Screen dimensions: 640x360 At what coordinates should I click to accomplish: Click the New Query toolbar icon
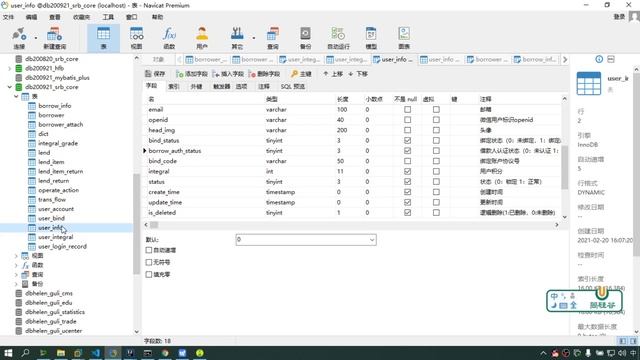(x=54, y=38)
